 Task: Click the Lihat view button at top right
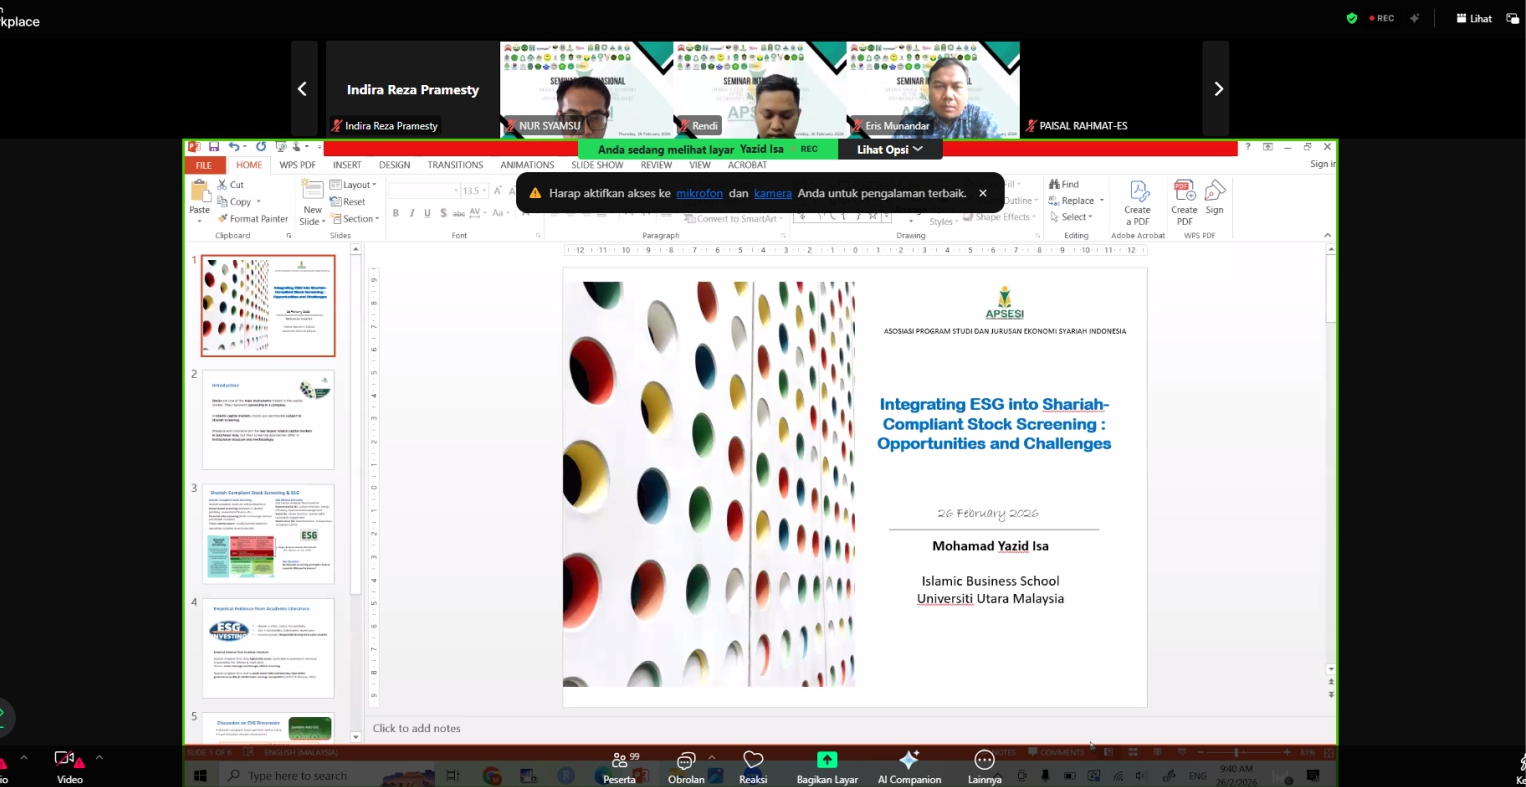1474,18
